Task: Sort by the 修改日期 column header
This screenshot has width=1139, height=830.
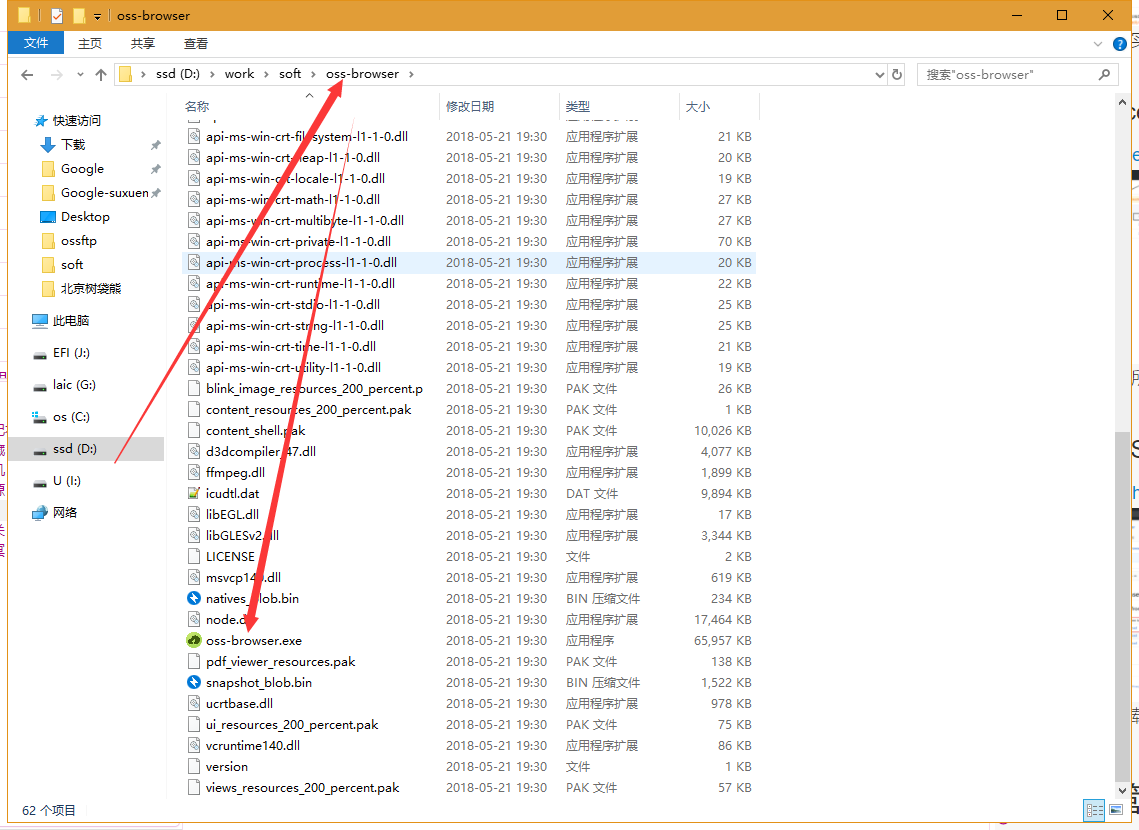Action: coord(470,107)
